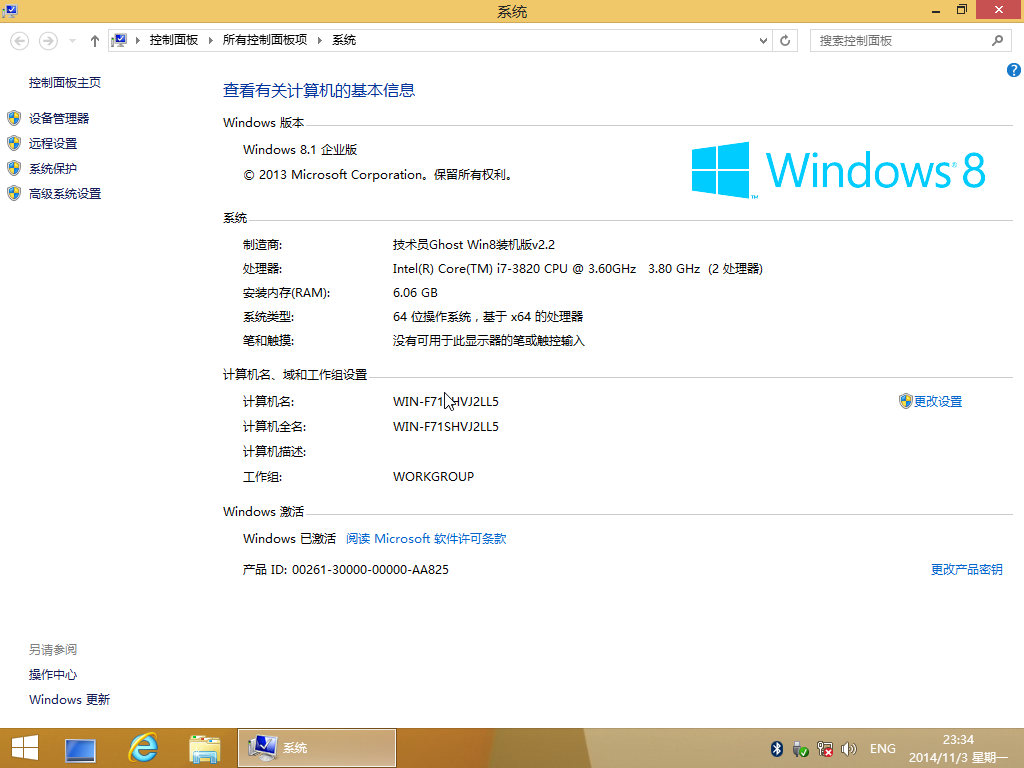
Task: Click the system icon in the title bar
Action: [10, 10]
